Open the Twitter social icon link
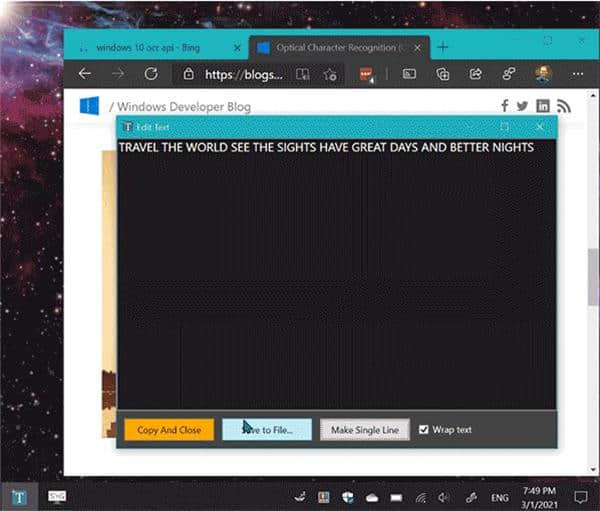This screenshot has height=511, width=600. point(523,106)
